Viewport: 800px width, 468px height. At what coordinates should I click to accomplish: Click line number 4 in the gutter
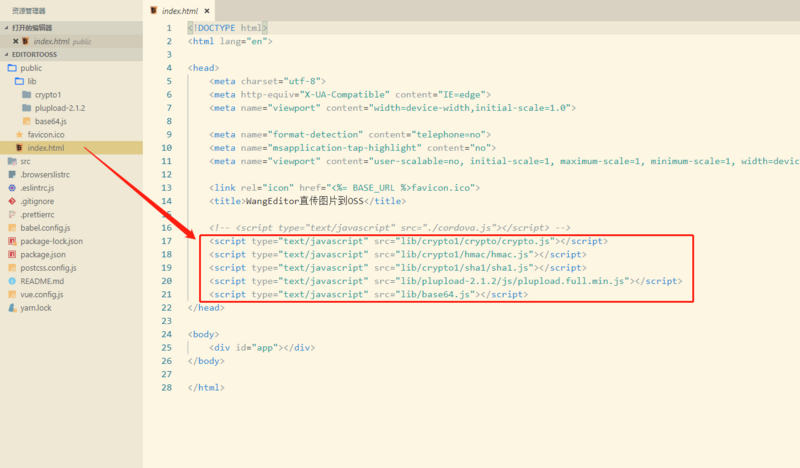tap(169, 68)
